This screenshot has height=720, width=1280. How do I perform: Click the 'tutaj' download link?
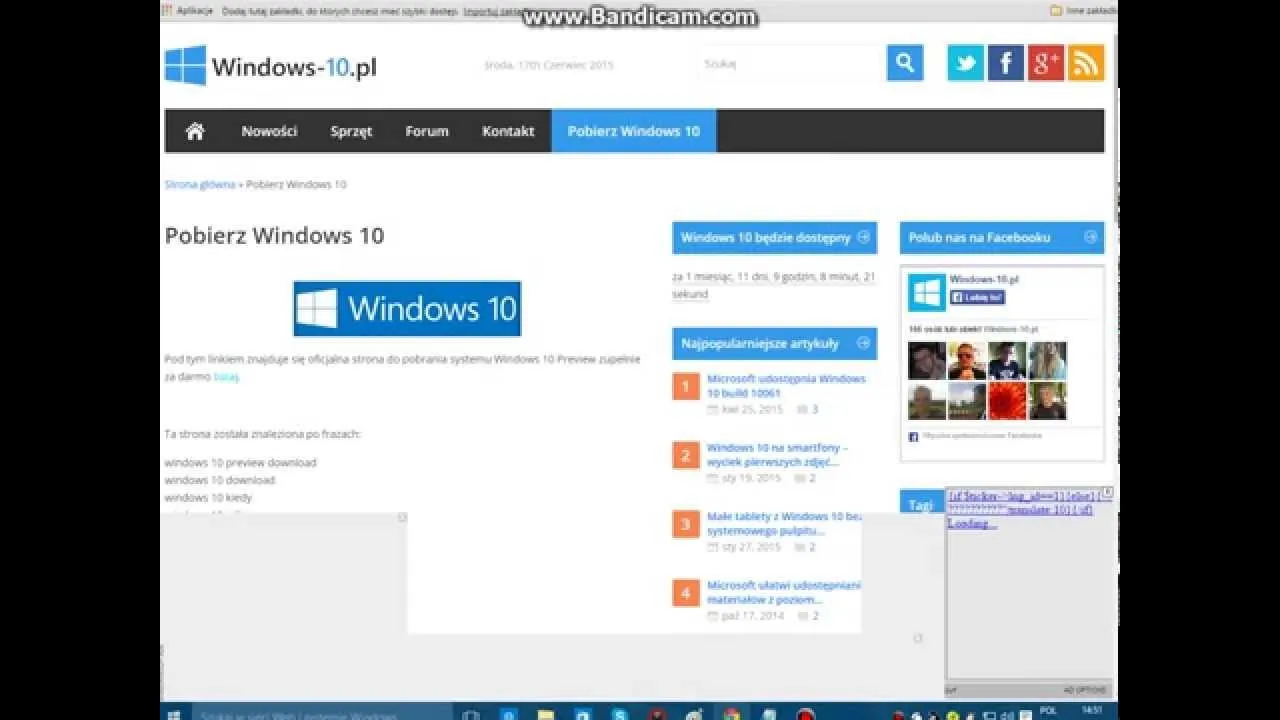click(226, 377)
